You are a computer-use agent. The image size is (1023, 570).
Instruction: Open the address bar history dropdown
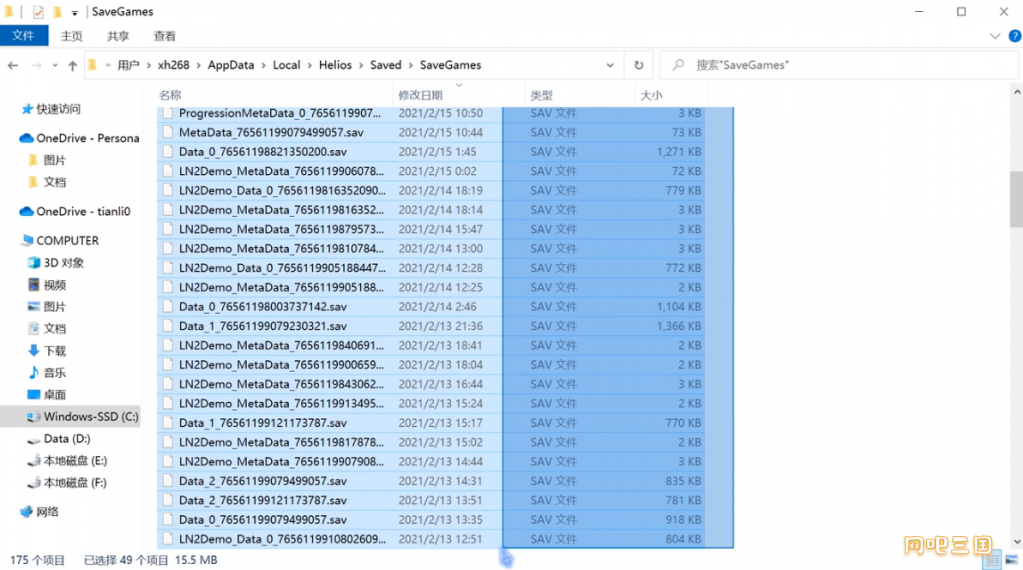[610, 65]
